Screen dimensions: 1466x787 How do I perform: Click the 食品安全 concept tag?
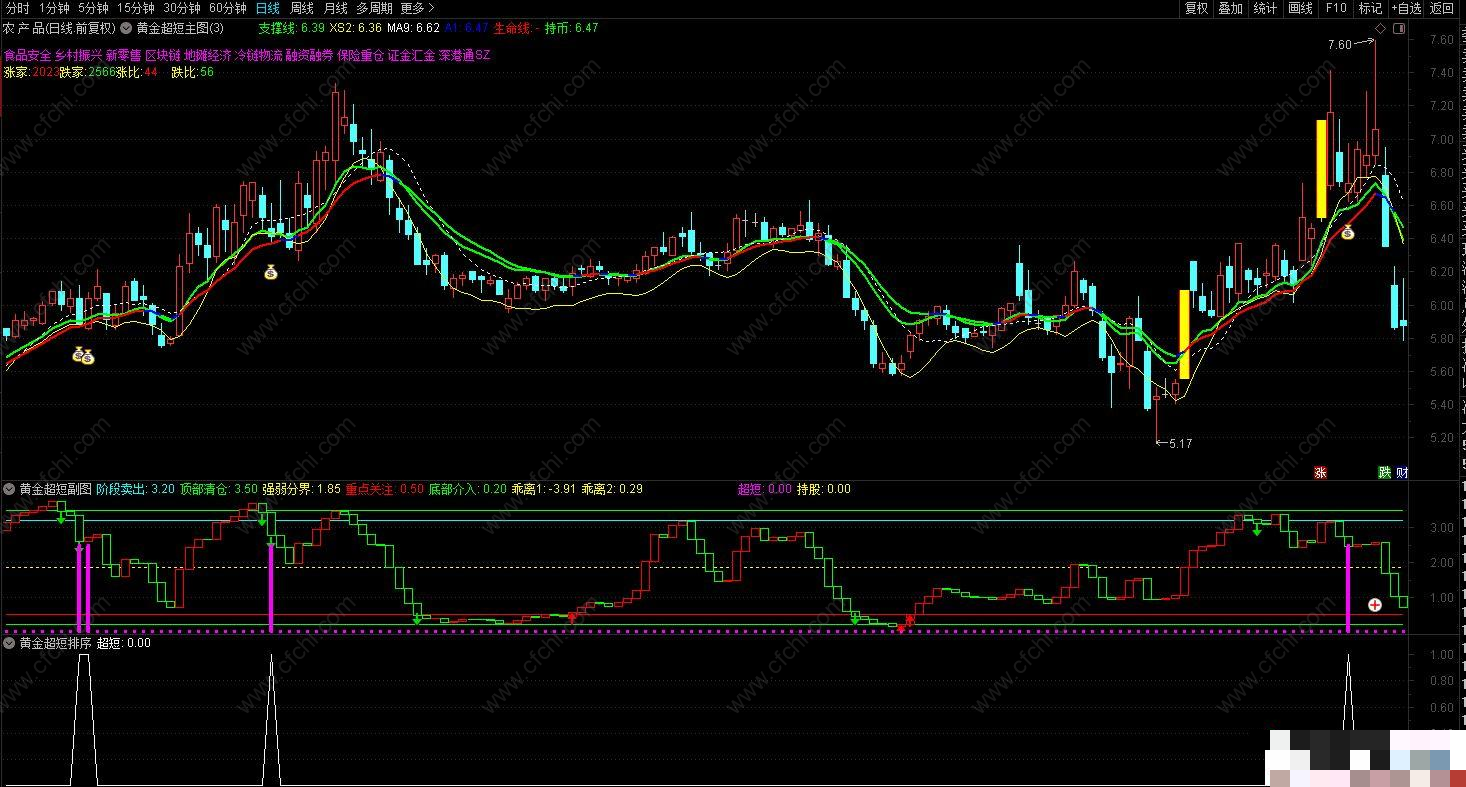pos(27,56)
